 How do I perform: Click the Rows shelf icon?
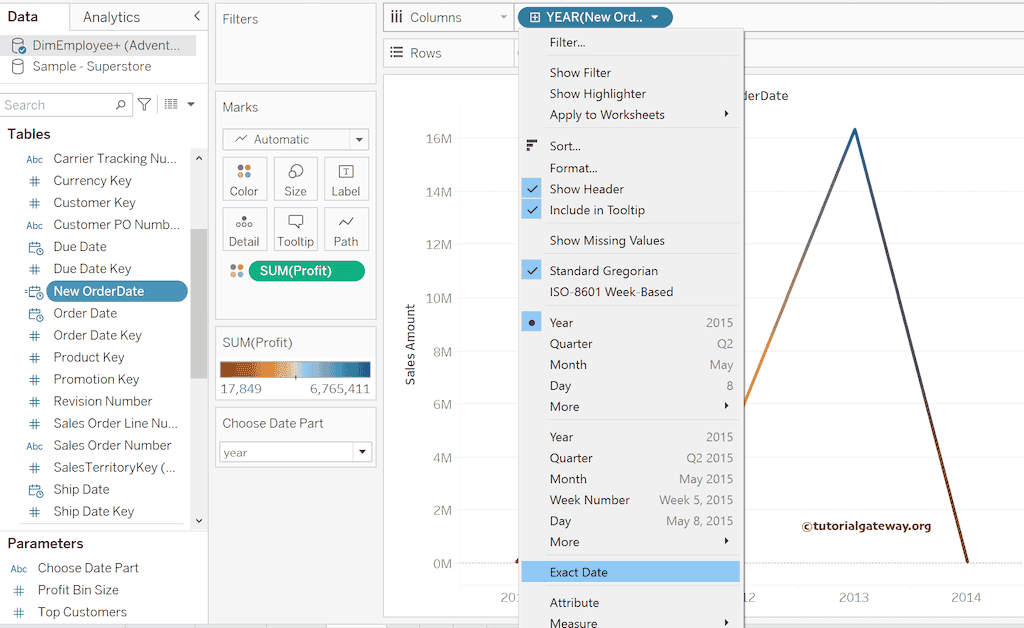point(396,52)
